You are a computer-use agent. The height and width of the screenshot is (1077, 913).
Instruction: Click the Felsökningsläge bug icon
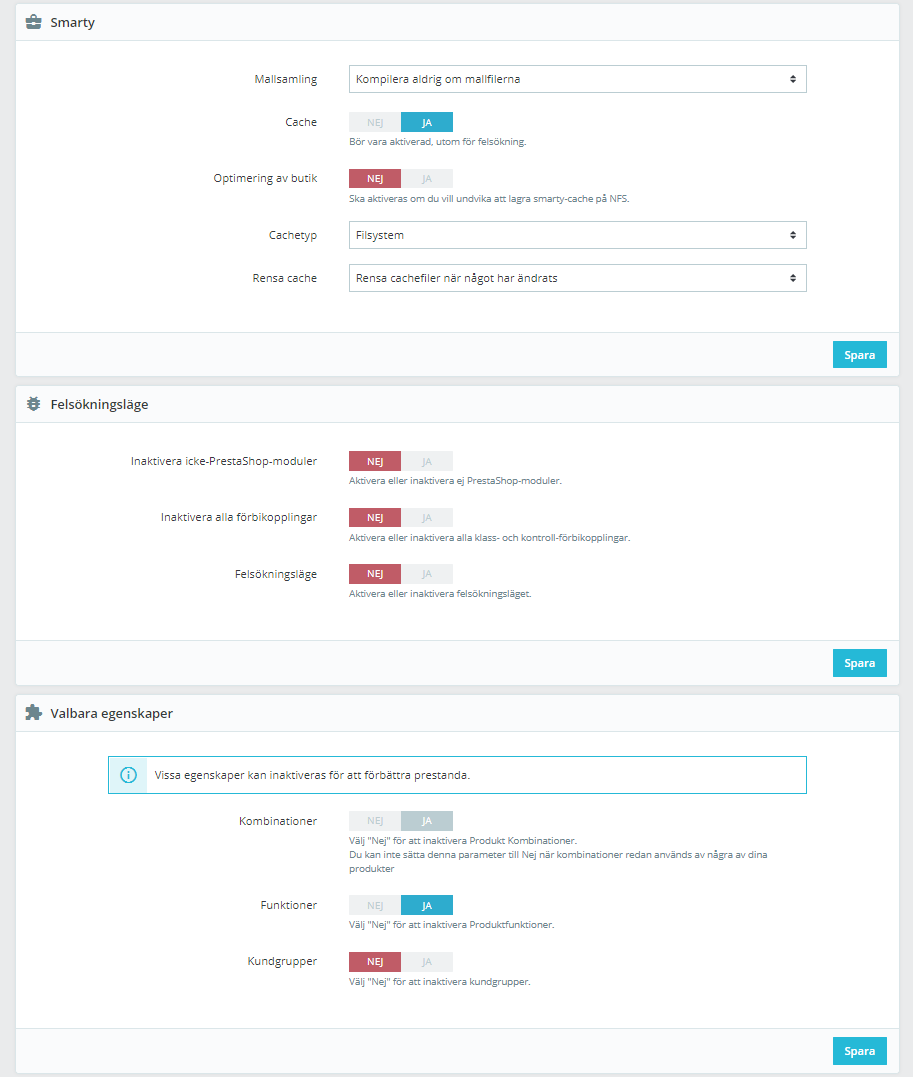pyautogui.click(x=33, y=404)
